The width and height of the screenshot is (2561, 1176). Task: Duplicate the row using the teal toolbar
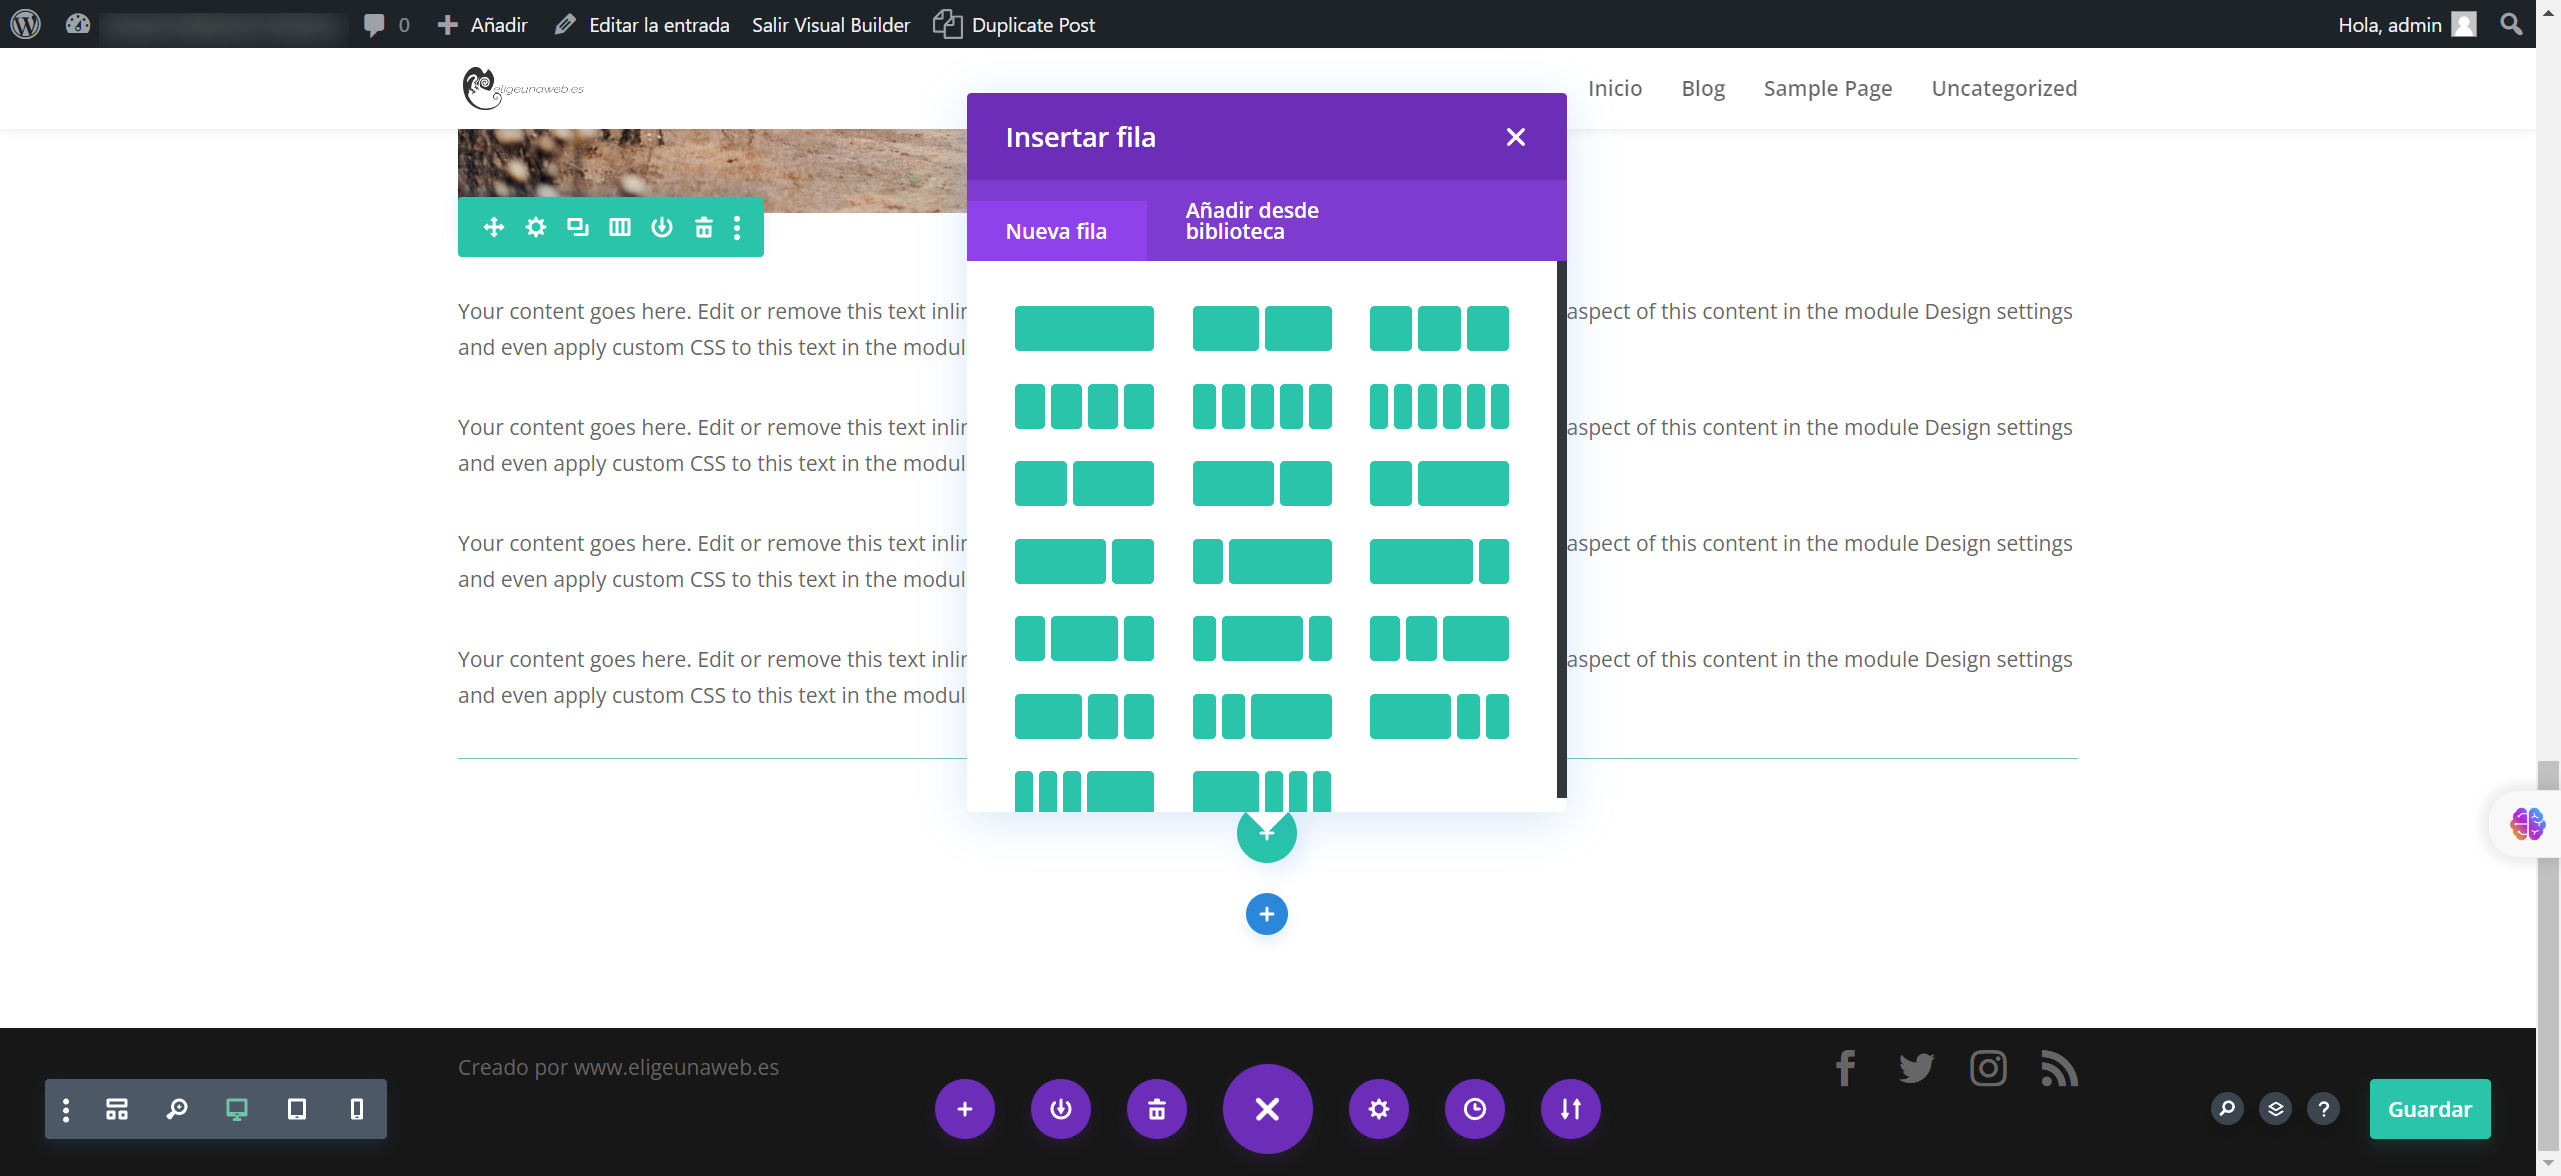578,227
